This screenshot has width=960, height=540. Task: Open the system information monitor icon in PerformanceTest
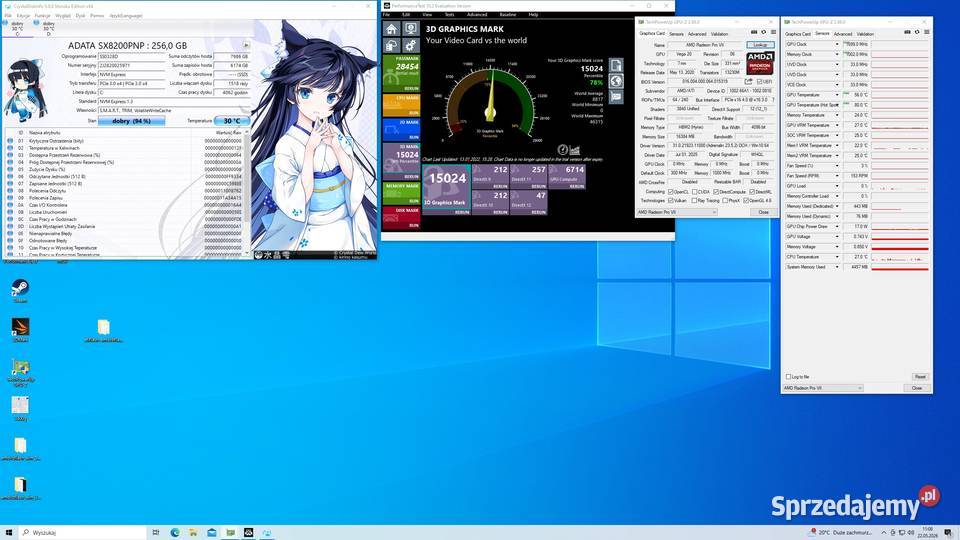(410, 29)
